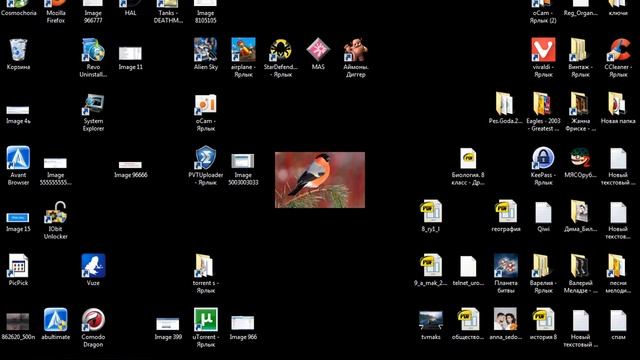Open the 8_ry1_I PDF file
This screenshot has width=640, height=360.
[x=431, y=212]
